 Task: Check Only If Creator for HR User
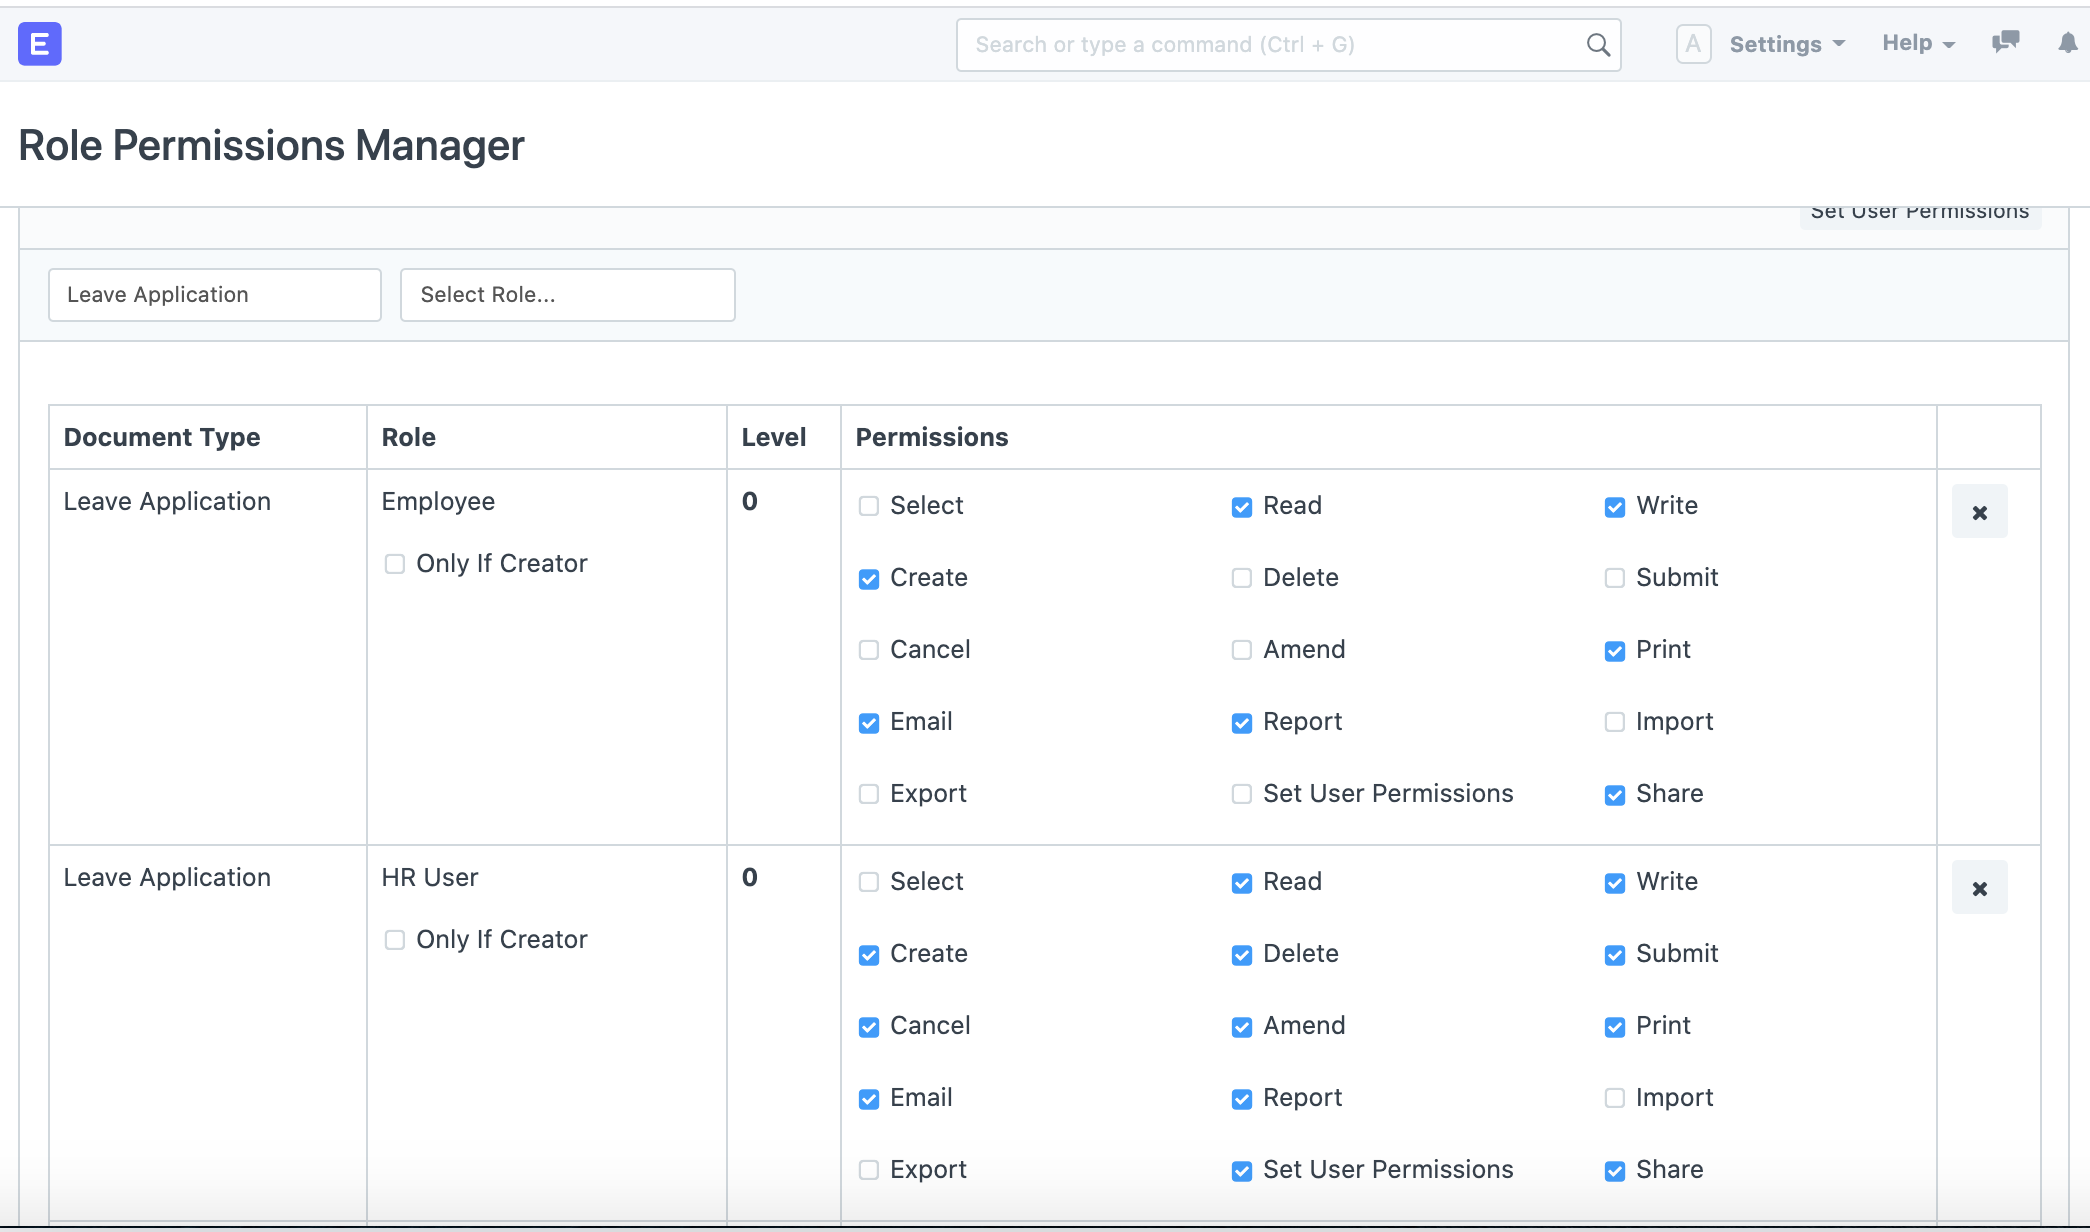393,940
